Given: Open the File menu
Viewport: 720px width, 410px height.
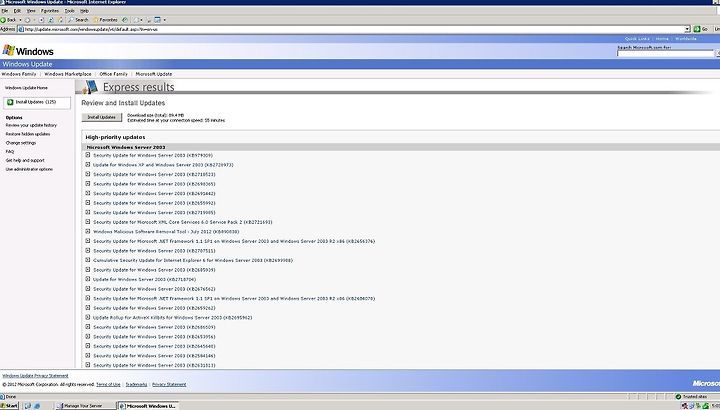Looking at the screenshot, I should click(5, 11).
